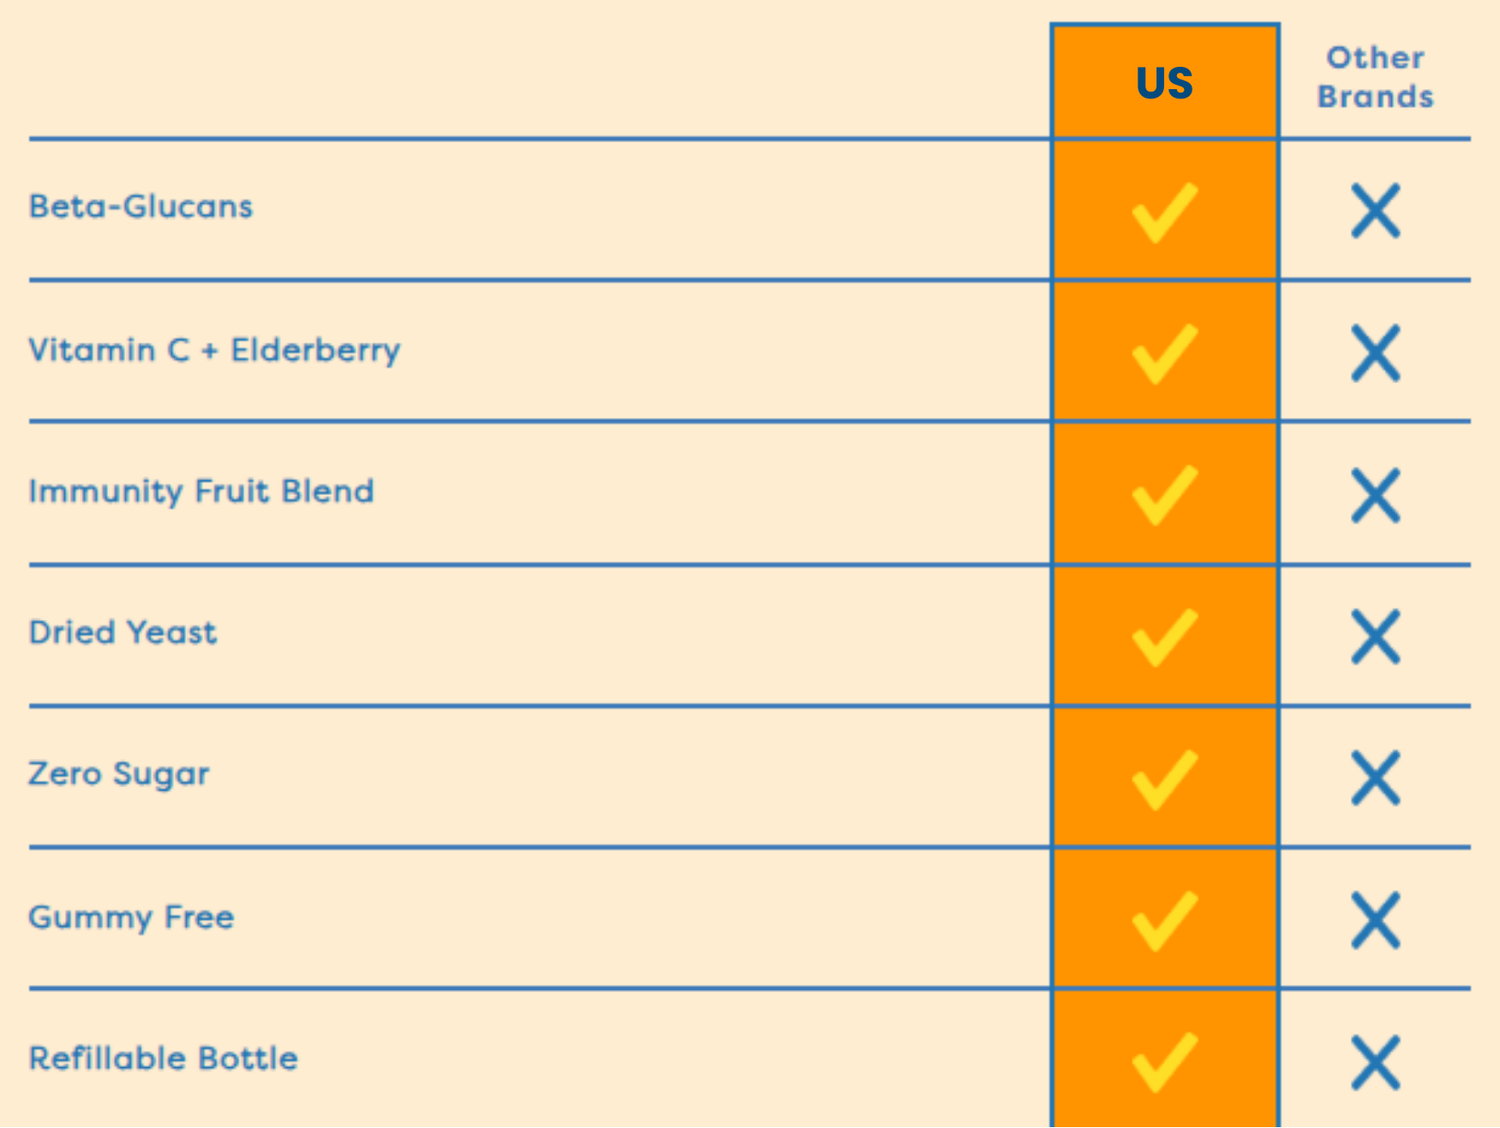Select the orange US column header
Image resolution: width=1500 pixels, height=1128 pixels.
point(1165,83)
